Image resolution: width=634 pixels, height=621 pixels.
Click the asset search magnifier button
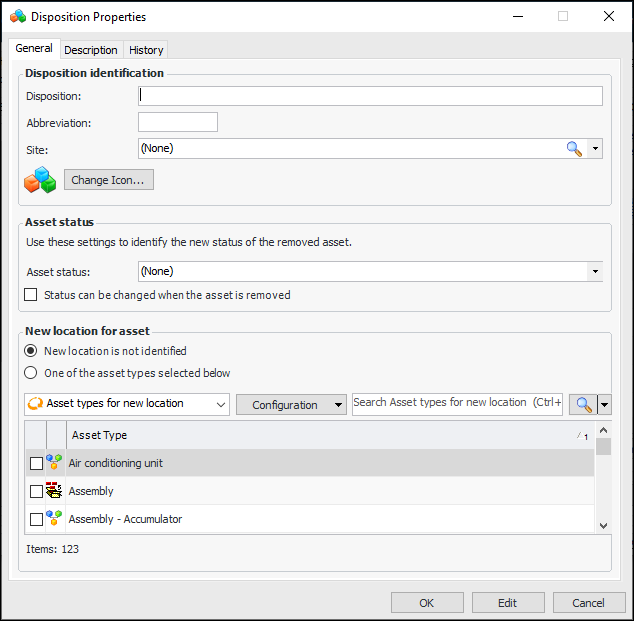pos(582,404)
